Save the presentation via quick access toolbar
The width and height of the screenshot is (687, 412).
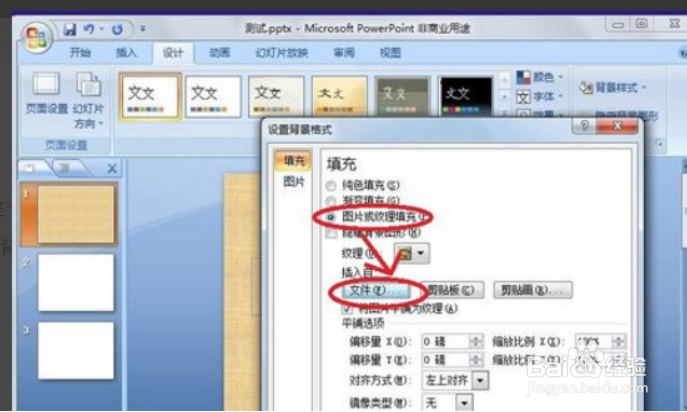(70, 29)
